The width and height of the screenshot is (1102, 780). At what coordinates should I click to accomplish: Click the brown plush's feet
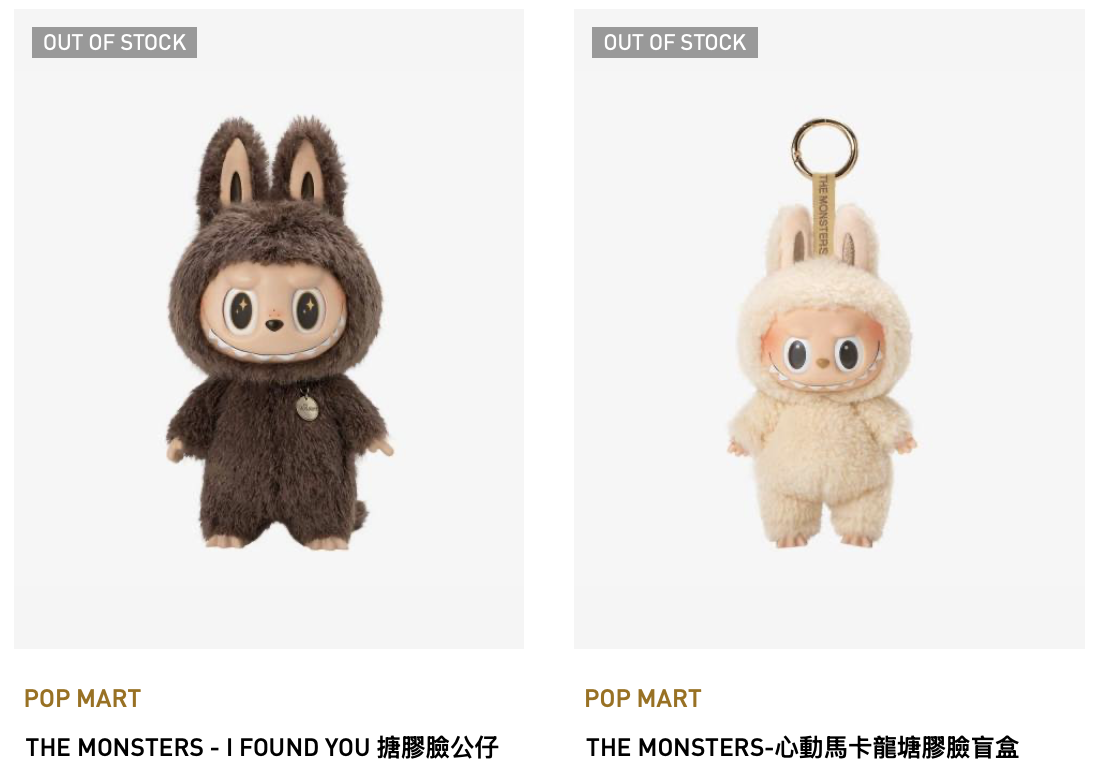[x=276, y=542]
